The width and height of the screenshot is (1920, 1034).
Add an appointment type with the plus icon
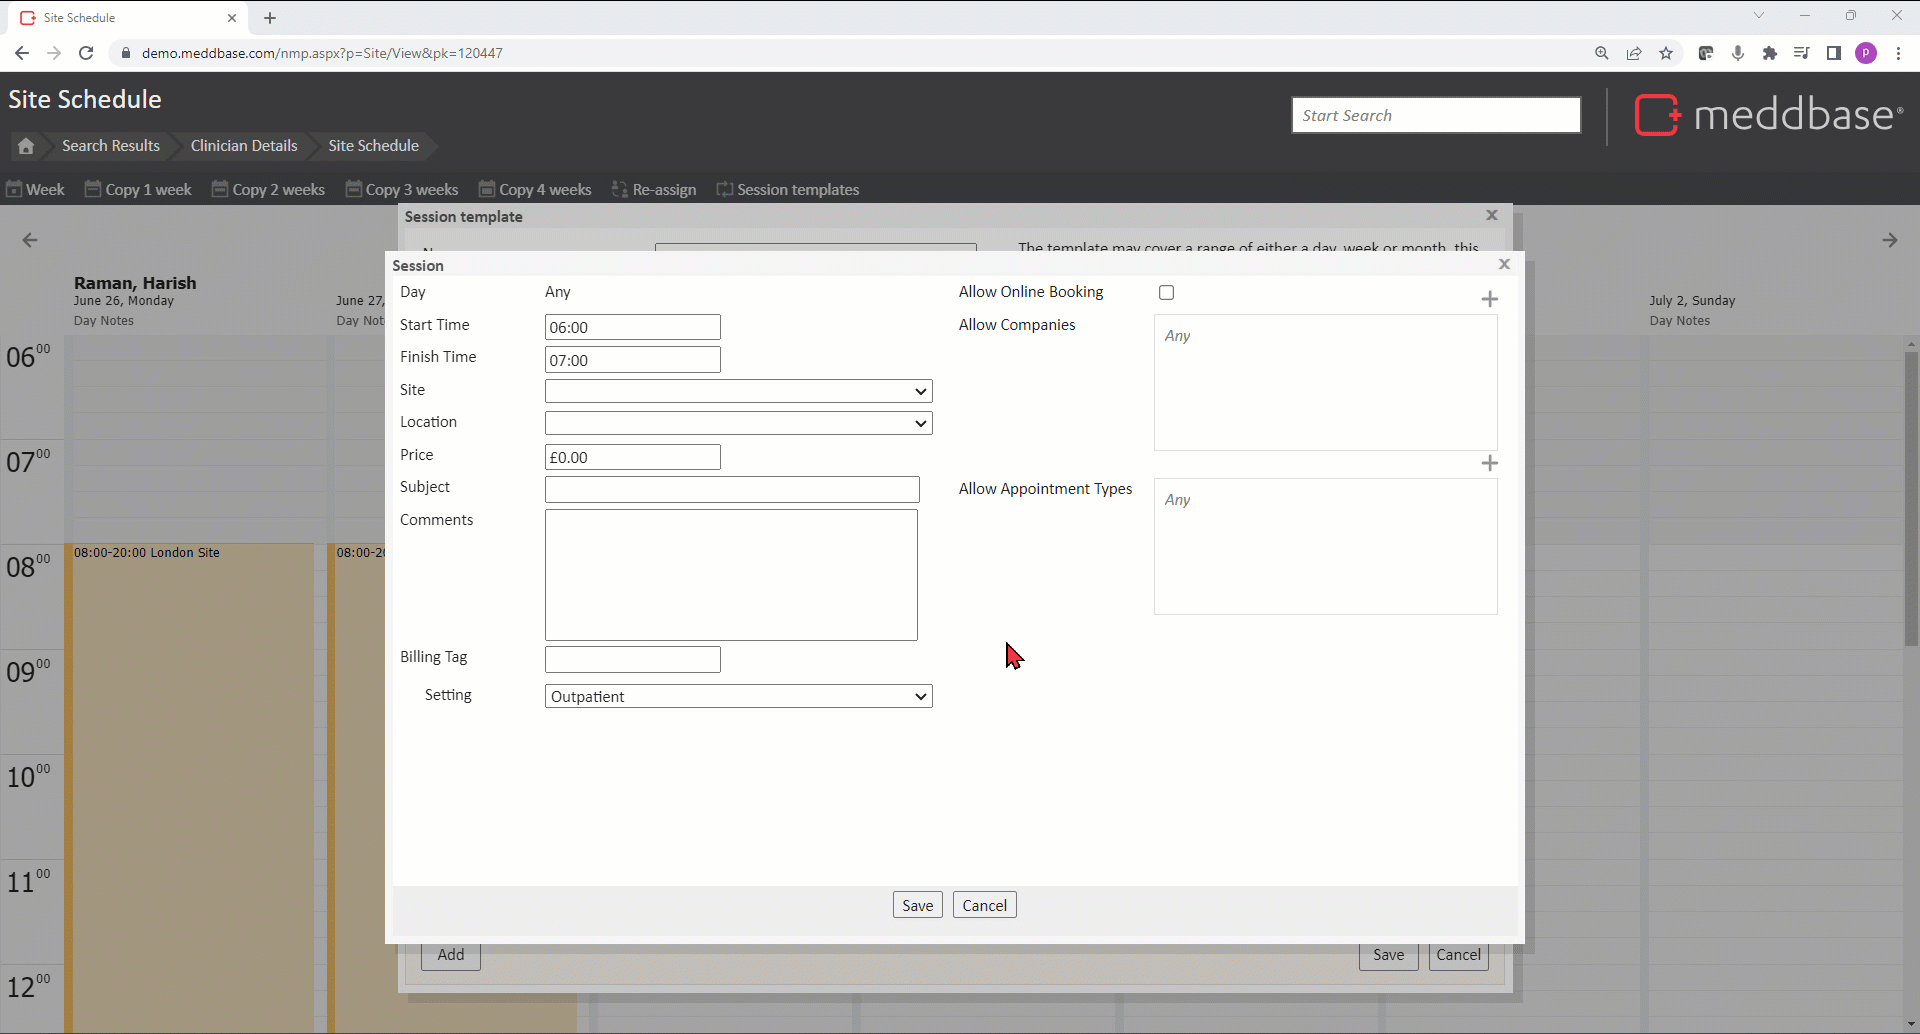(x=1489, y=463)
